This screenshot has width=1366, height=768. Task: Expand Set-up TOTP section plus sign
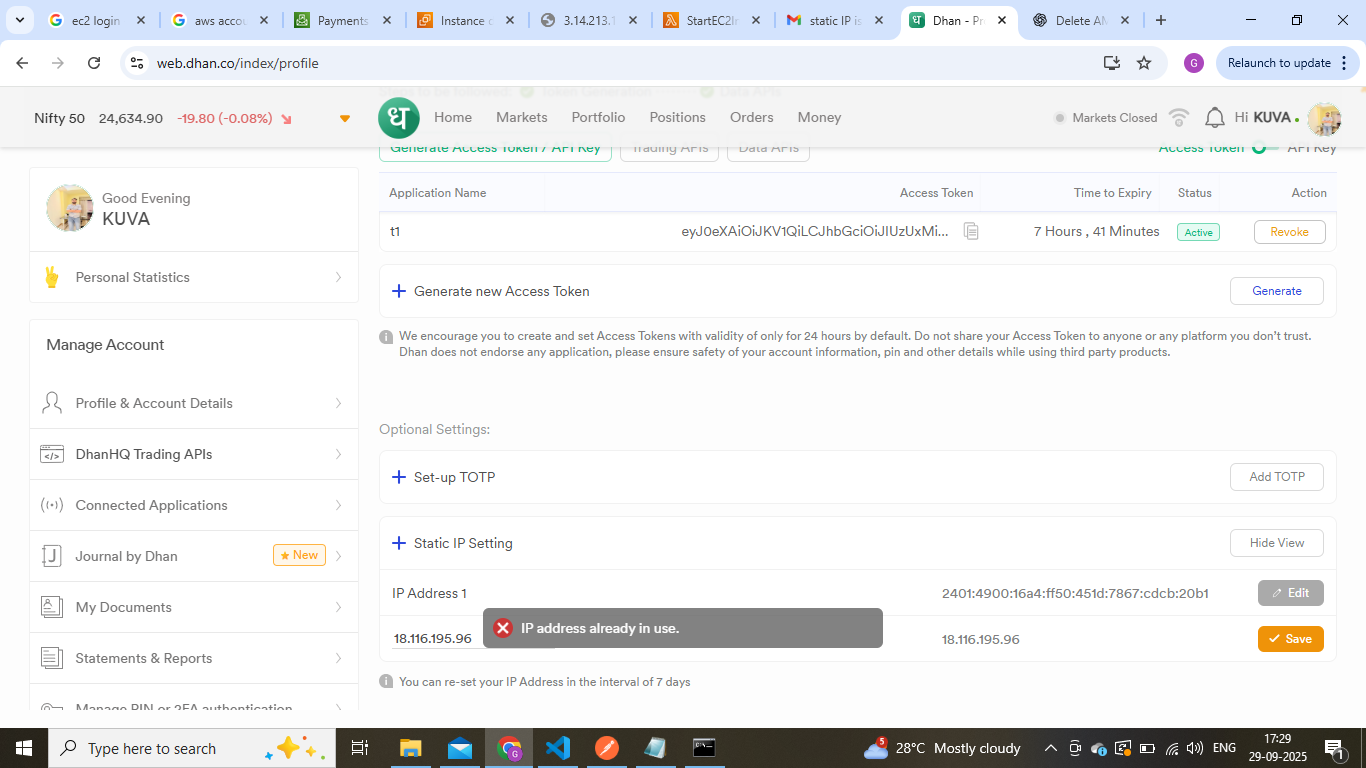click(x=398, y=477)
